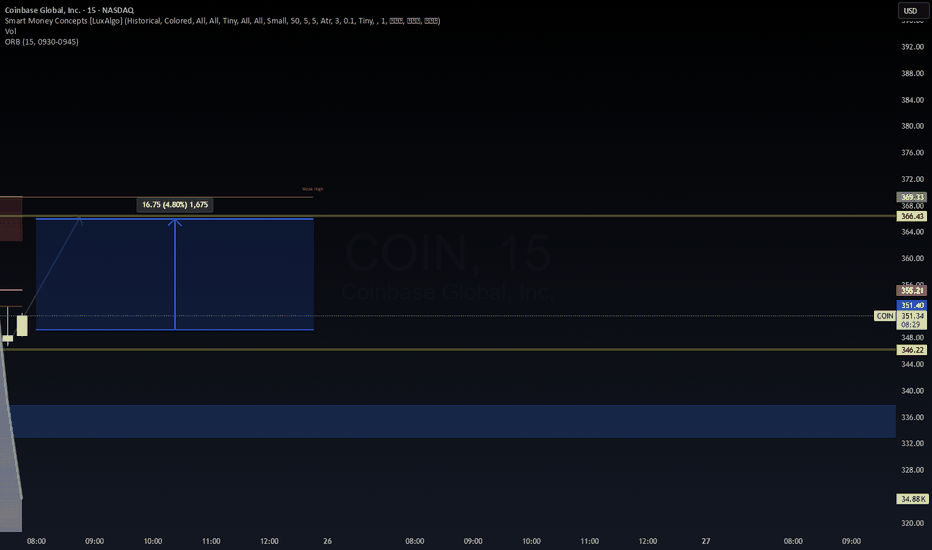The height and width of the screenshot is (550, 932).
Task: Select the blue demand zone near 336.00
Action: [452, 422]
